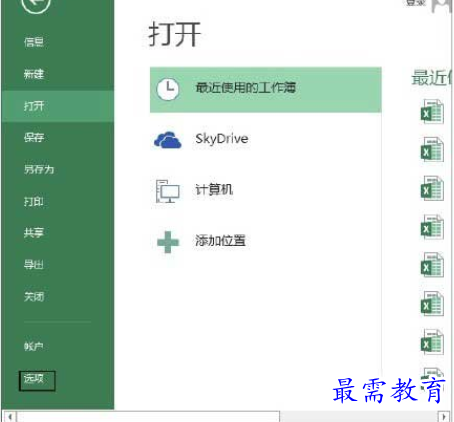Screen dimensions: 454x422
Task: Open the 共享 section
Action: [x=34, y=232]
